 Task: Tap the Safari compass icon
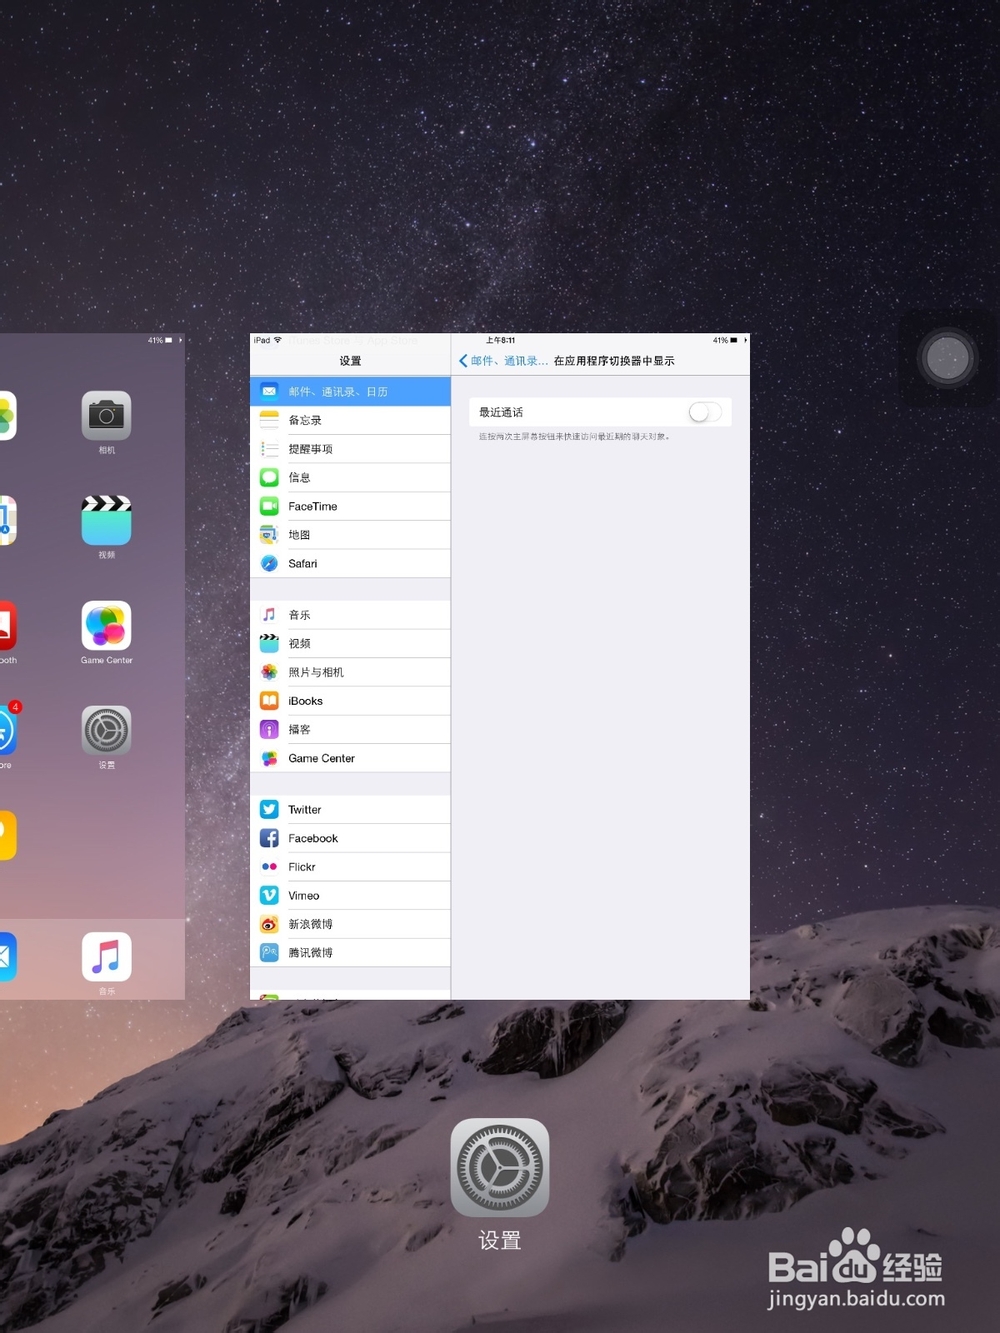(x=269, y=564)
